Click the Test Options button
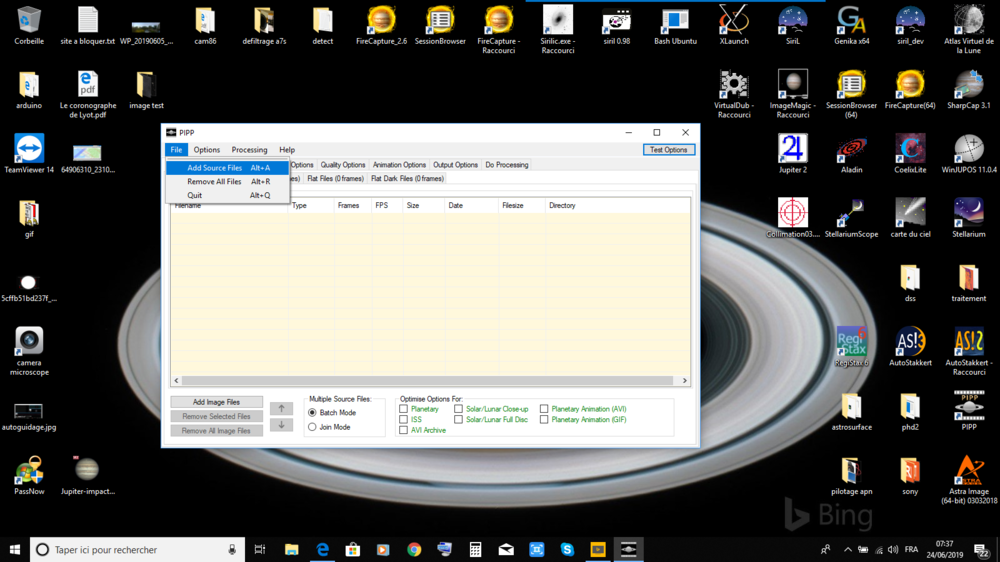Viewport: 1000px width, 562px height. tap(668, 150)
